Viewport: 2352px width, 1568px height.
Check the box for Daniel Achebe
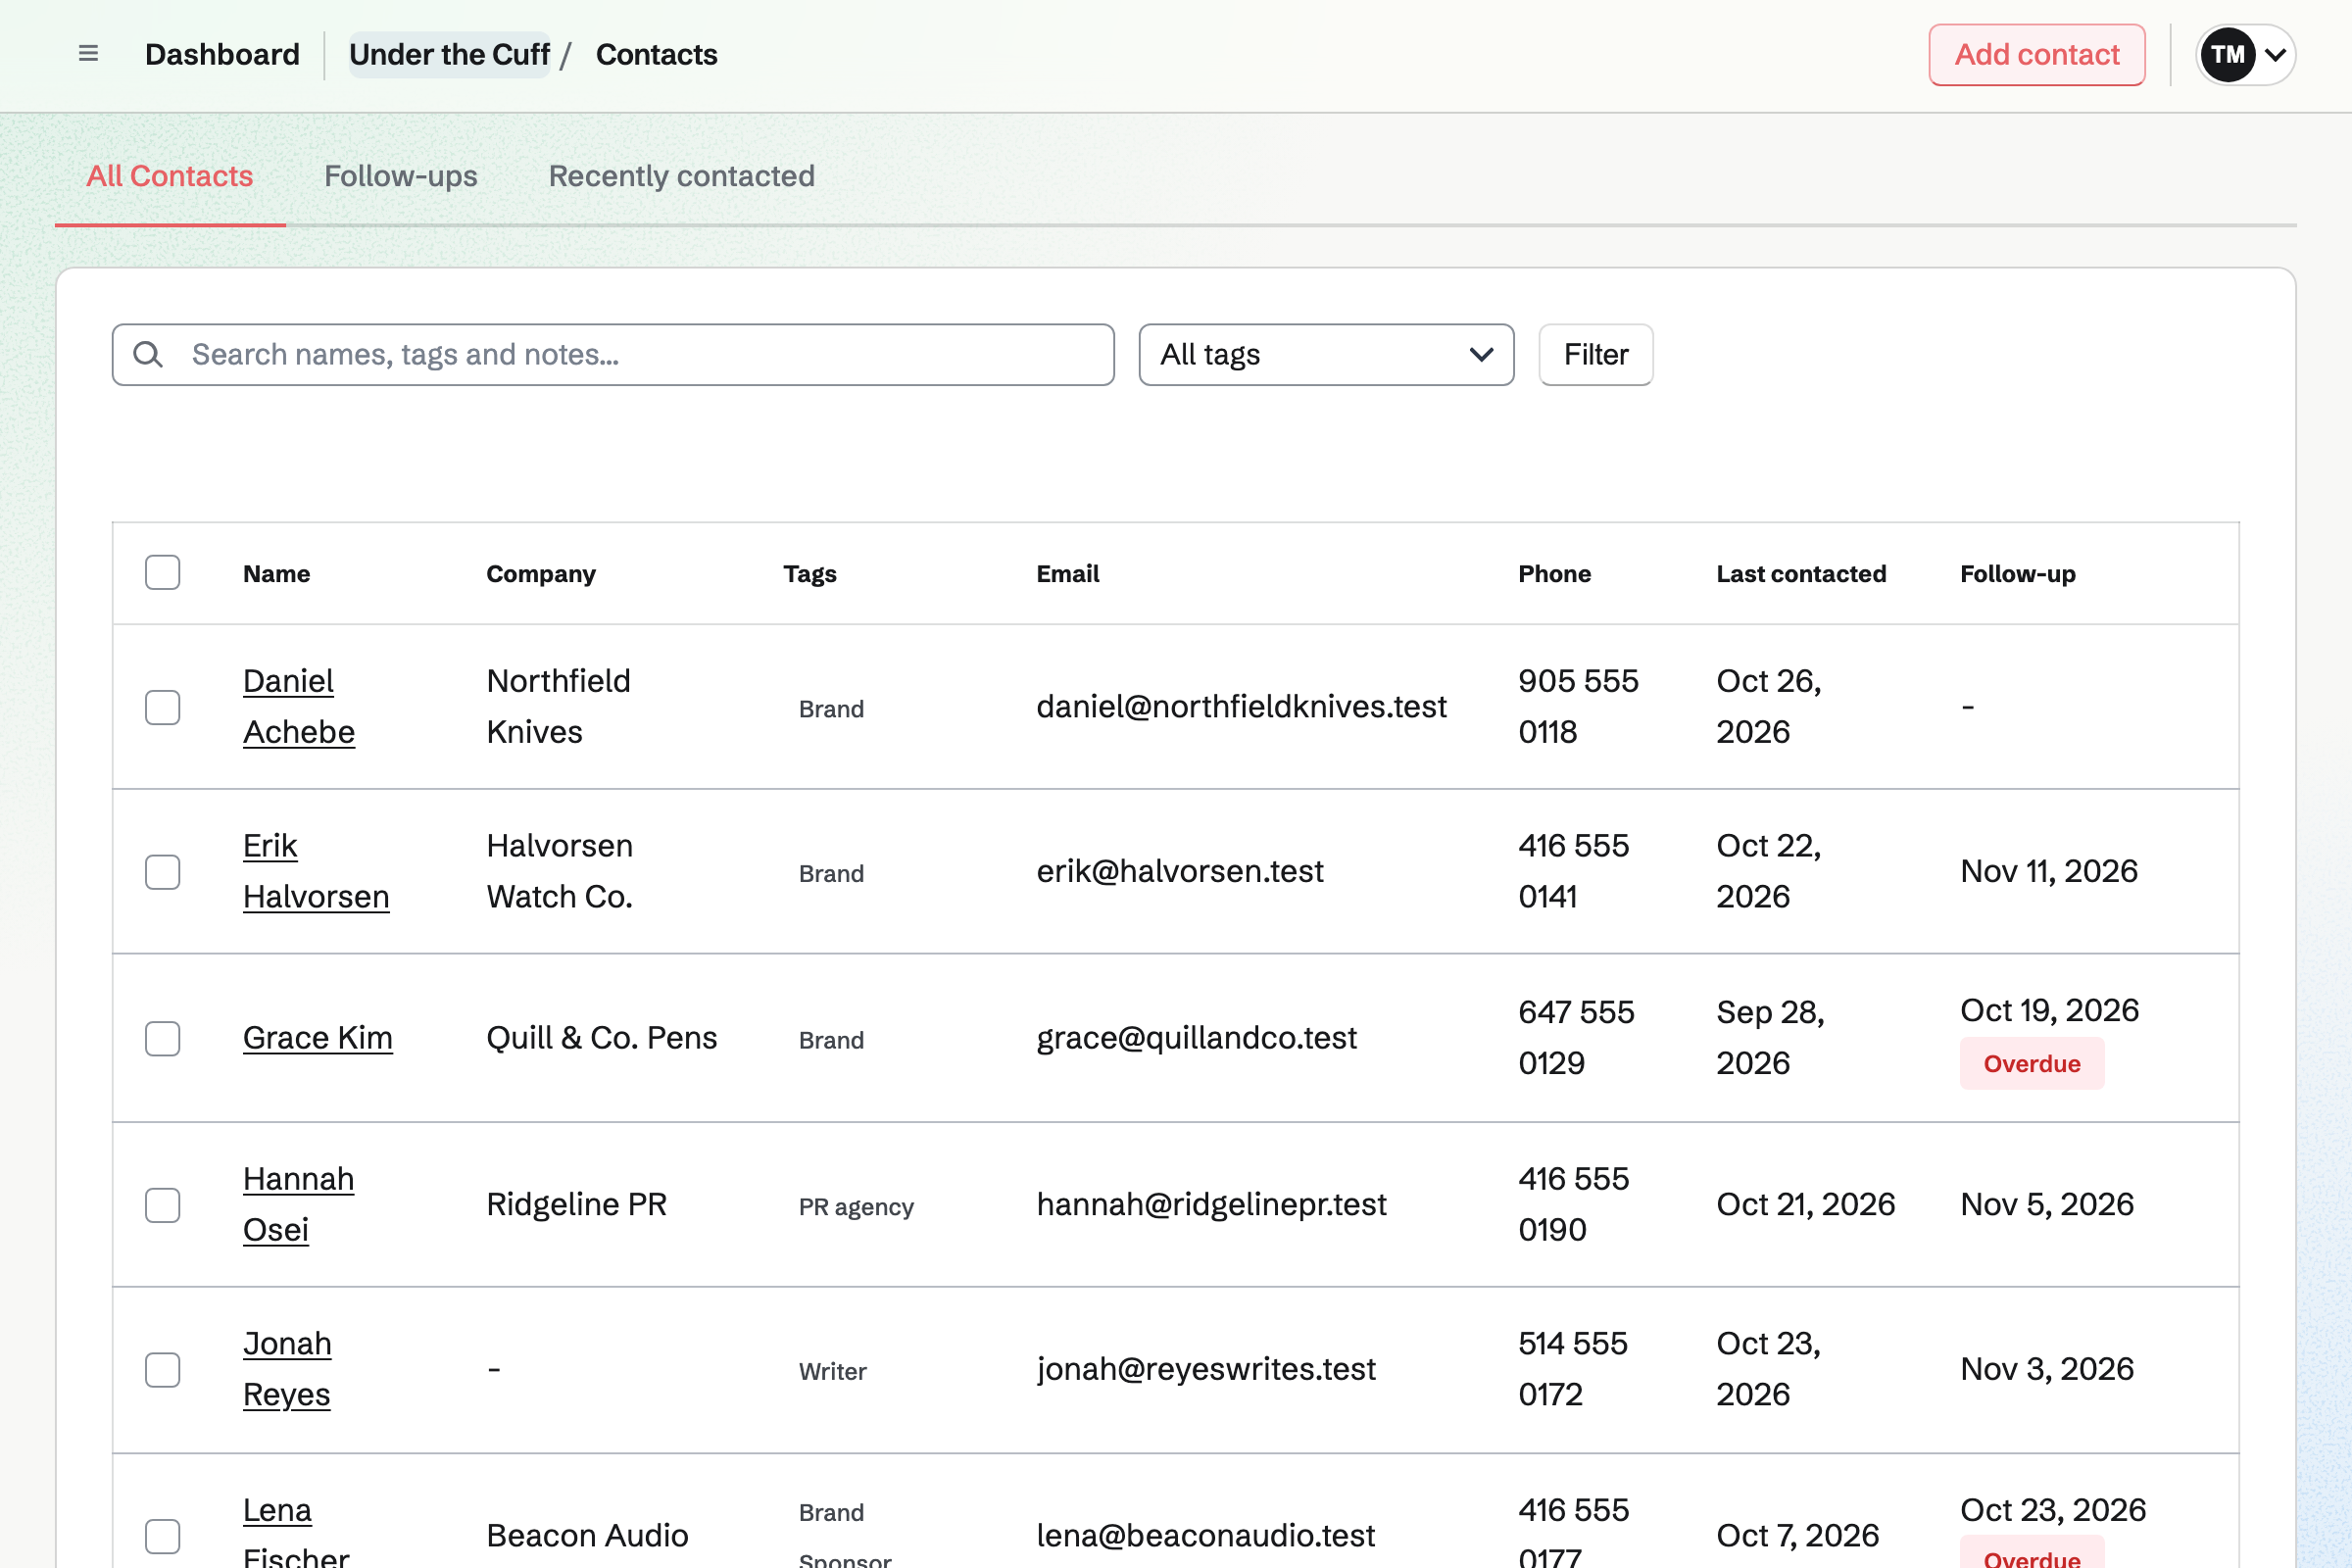click(x=162, y=707)
